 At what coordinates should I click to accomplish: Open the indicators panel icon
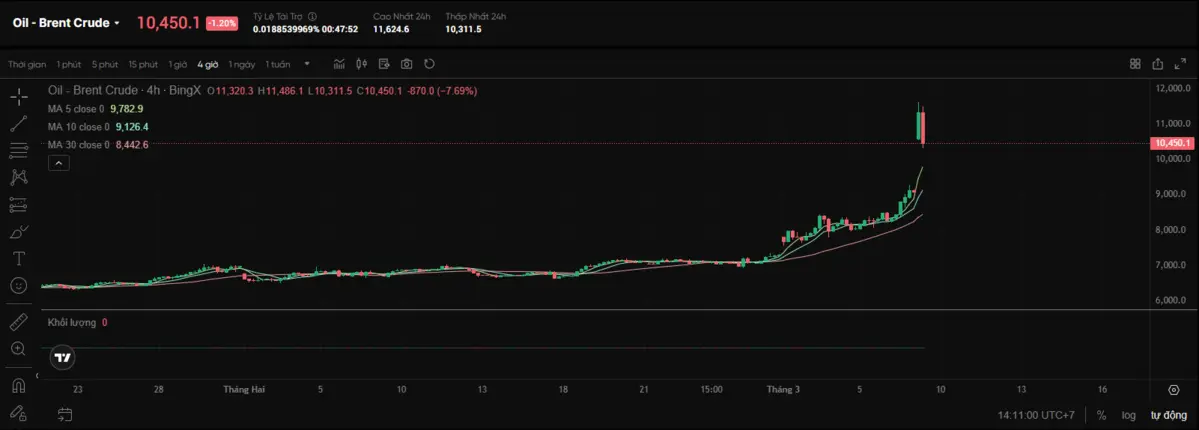tap(339, 64)
